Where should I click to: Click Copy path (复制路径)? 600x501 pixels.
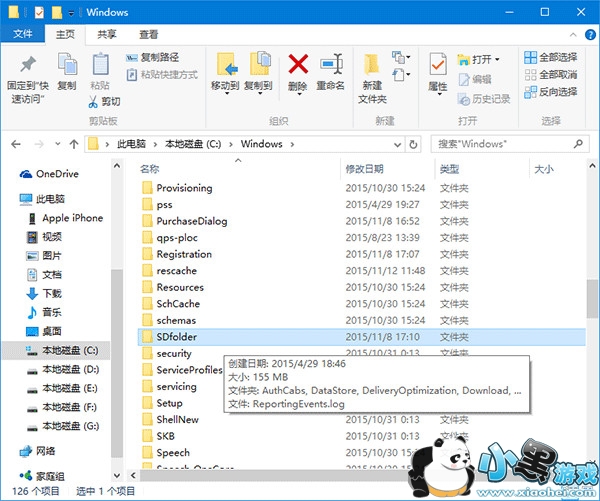click(152, 57)
